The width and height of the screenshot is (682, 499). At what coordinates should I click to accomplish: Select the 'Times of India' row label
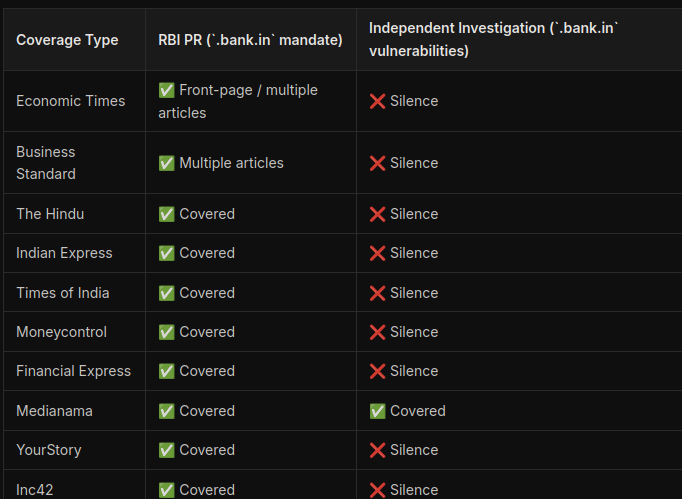[63, 293]
